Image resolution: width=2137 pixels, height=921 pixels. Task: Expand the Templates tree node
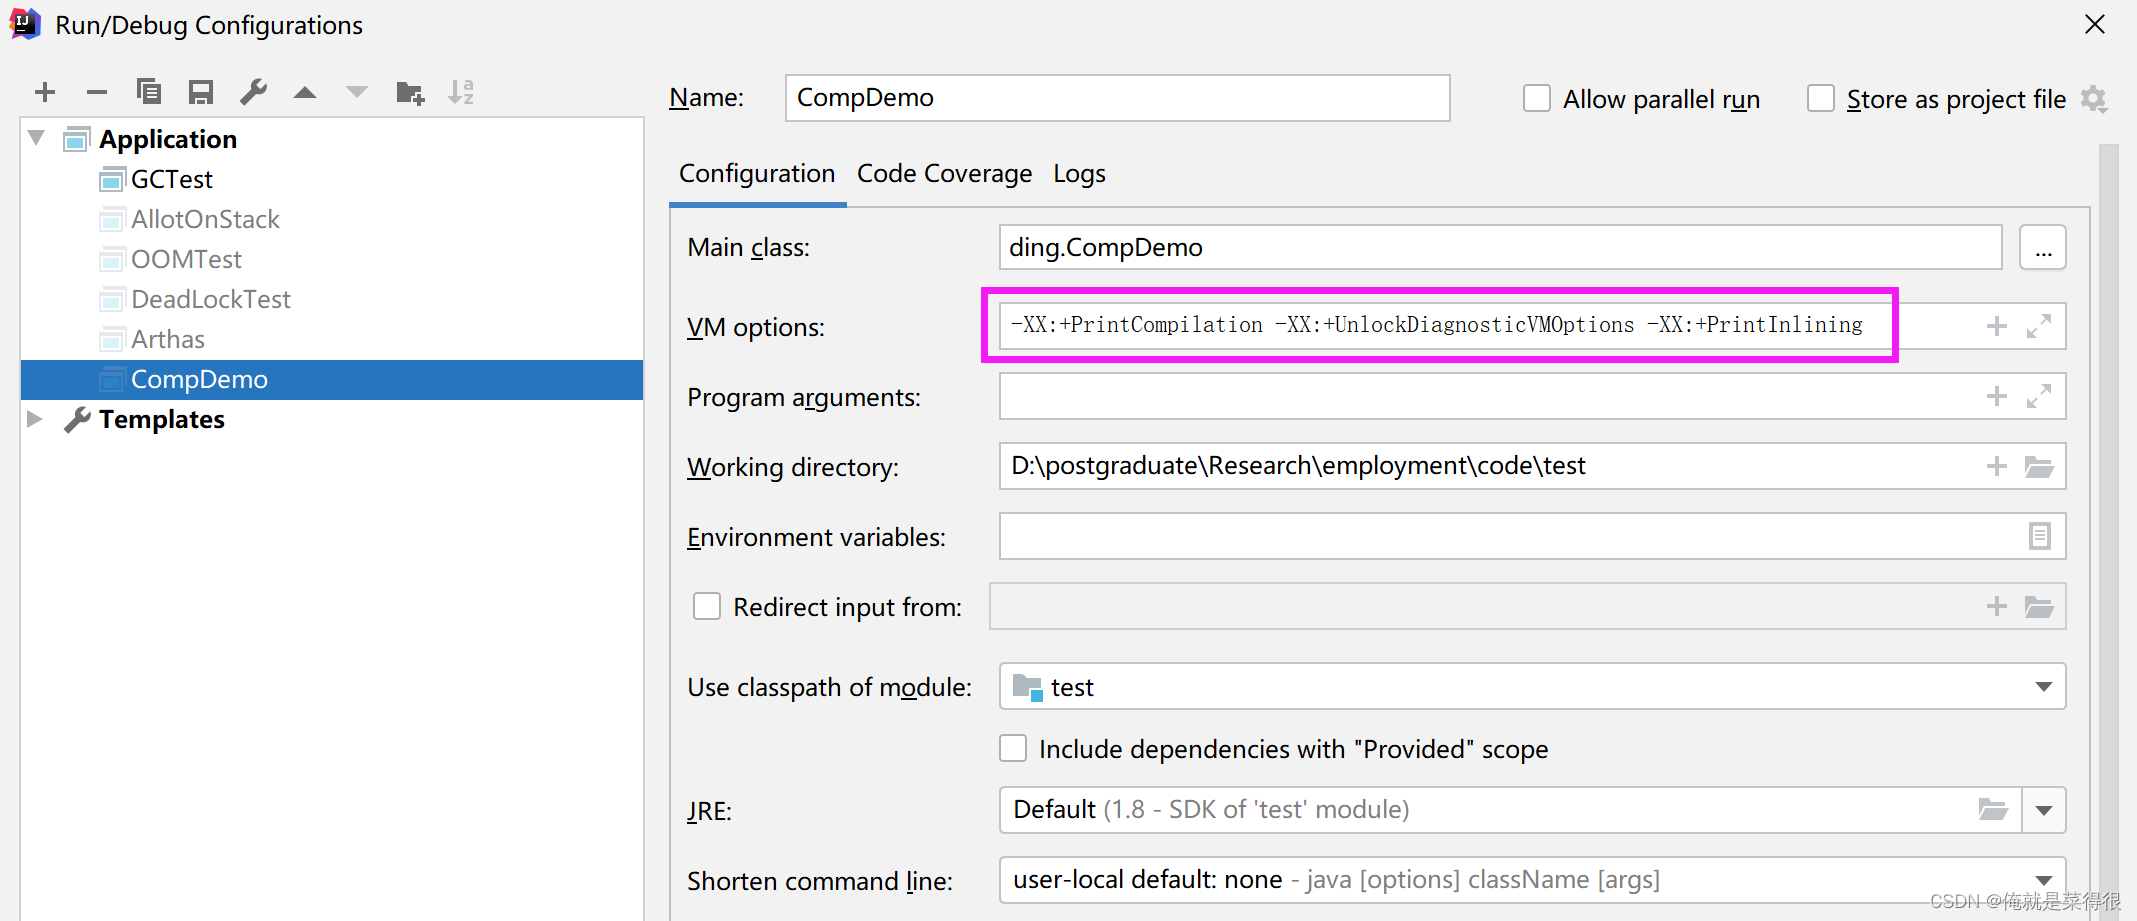coord(34,419)
